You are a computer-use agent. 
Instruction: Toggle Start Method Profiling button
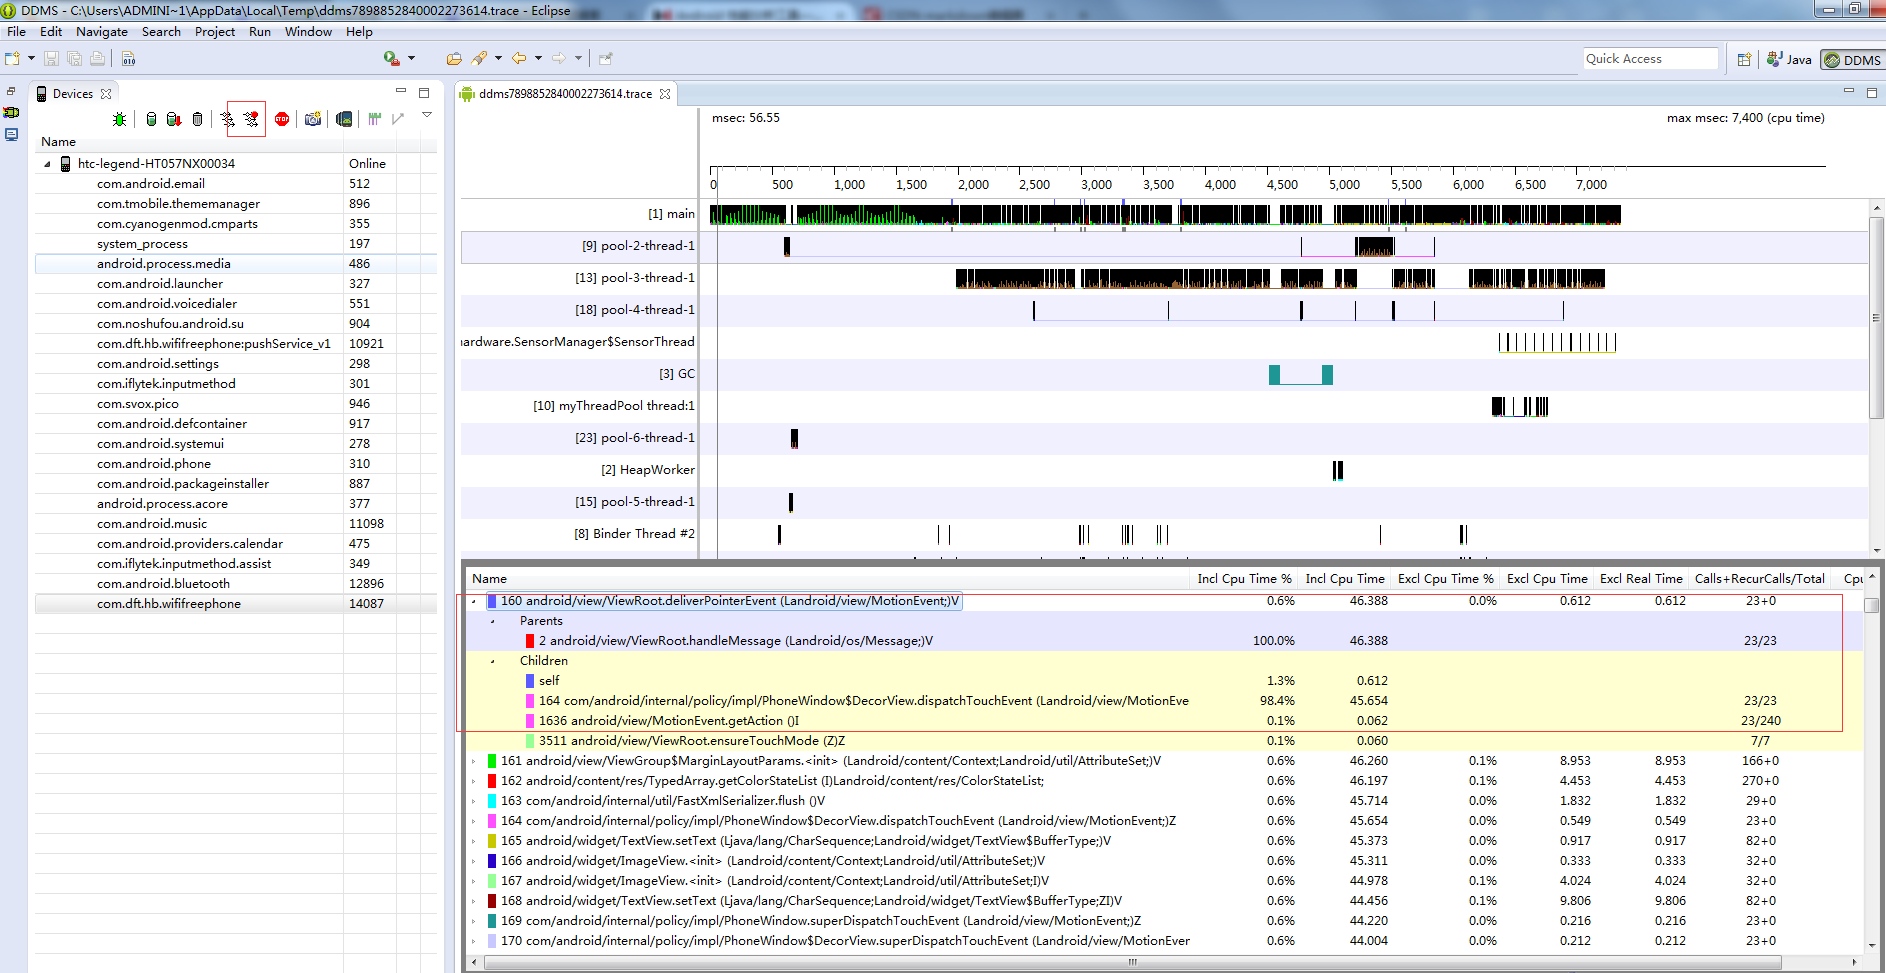(x=251, y=119)
